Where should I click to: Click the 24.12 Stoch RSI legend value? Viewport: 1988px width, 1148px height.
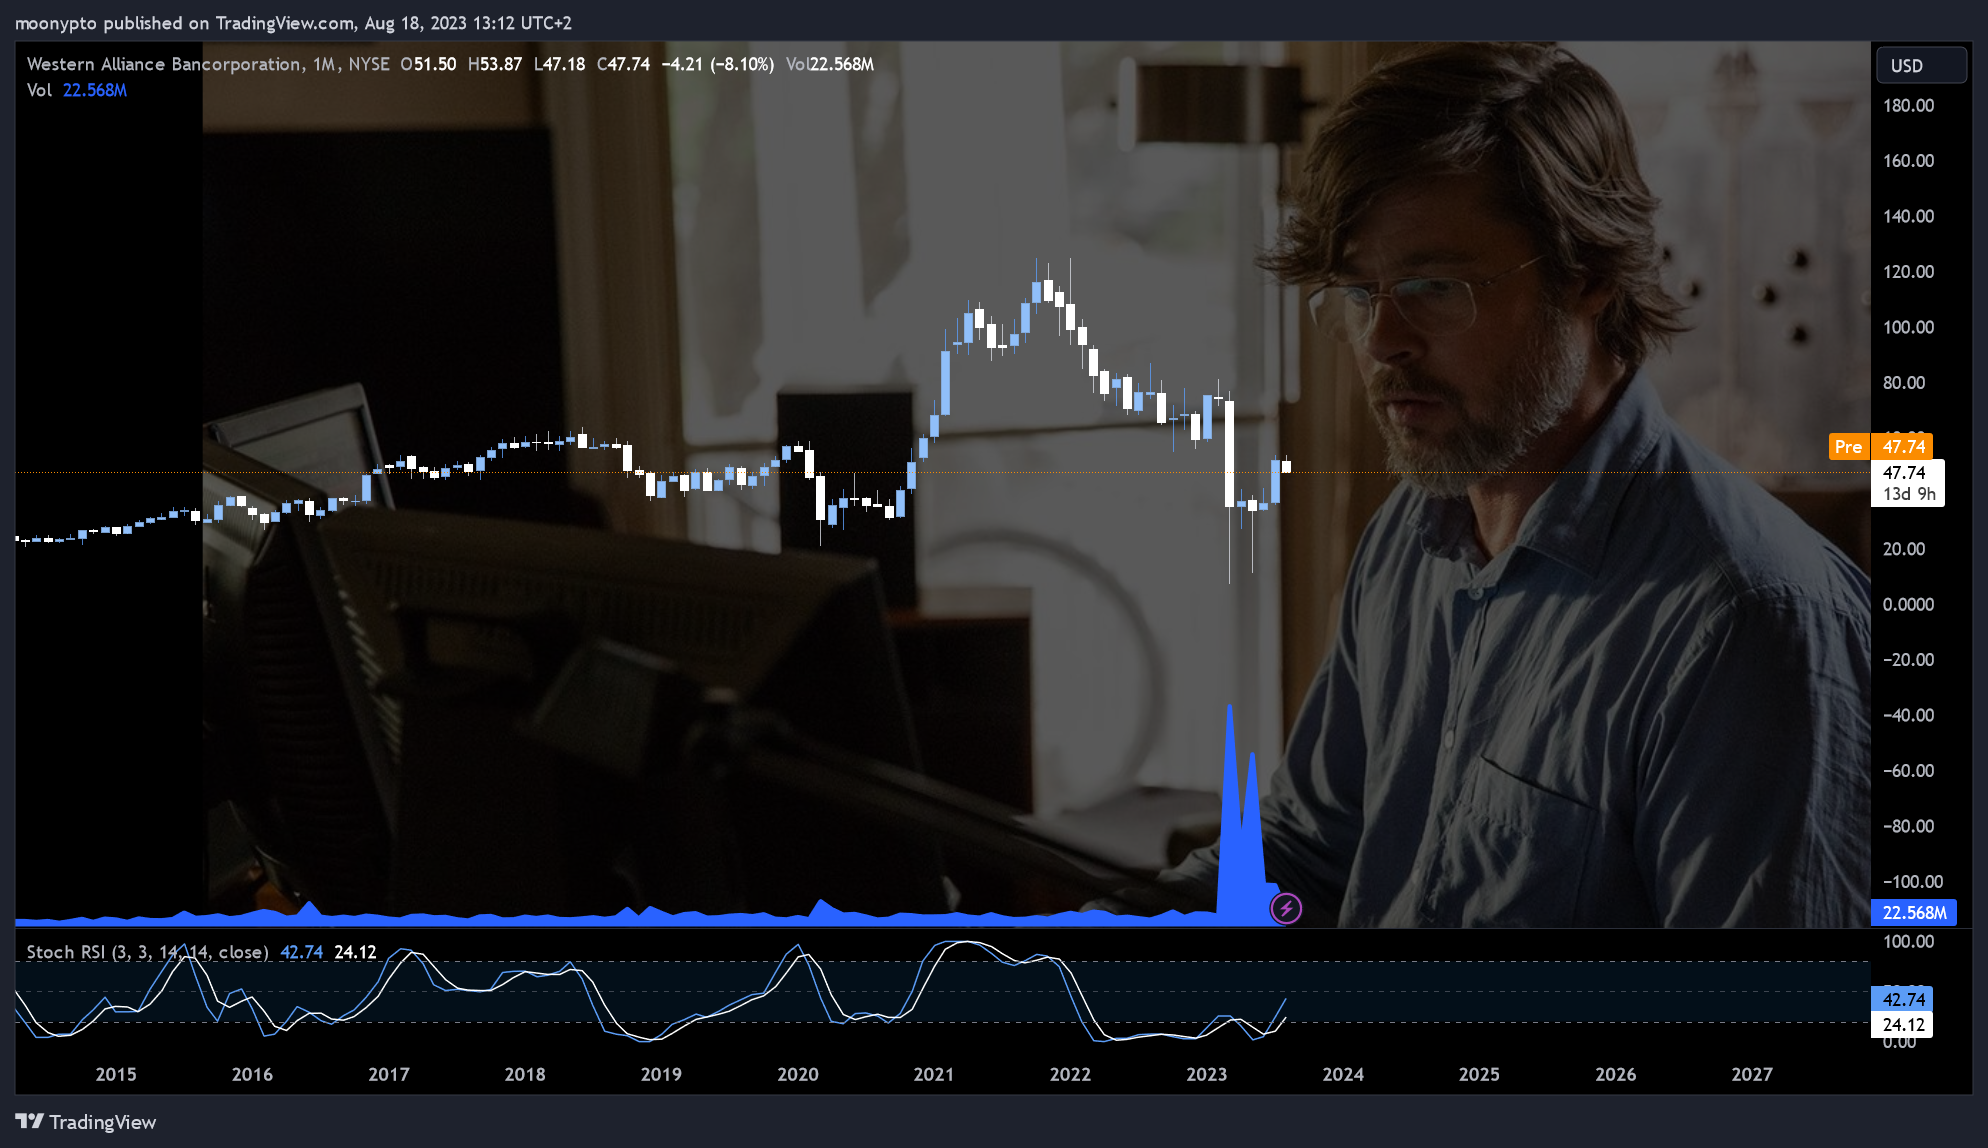(x=355, y=952)
